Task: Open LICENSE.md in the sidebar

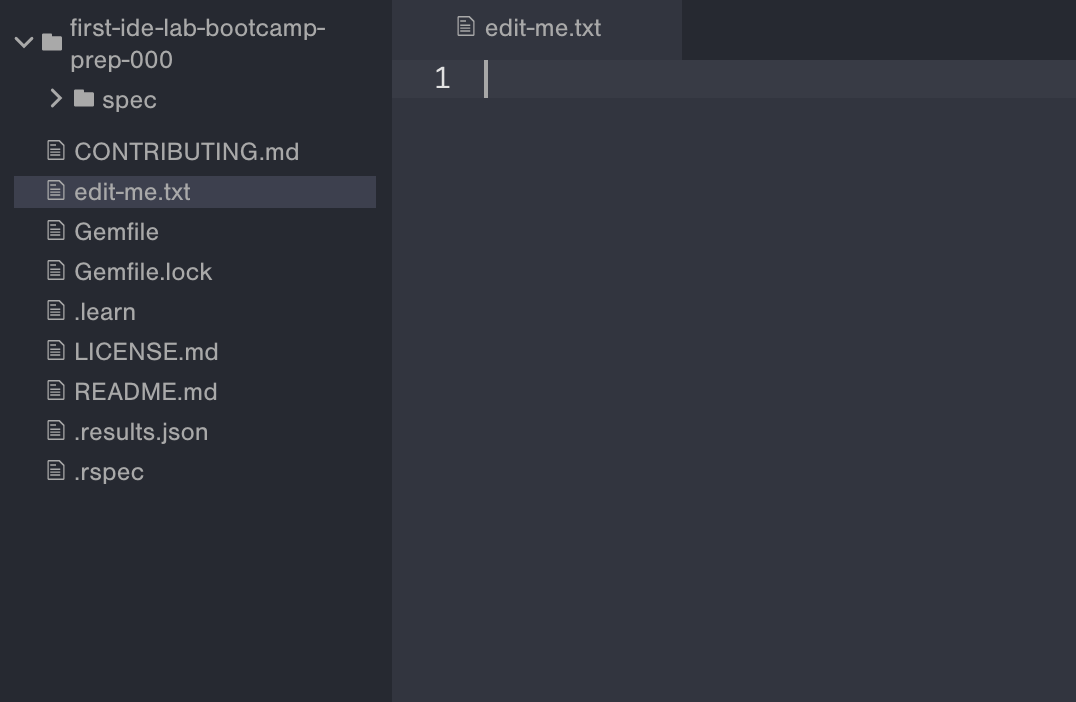Action: (146, 351)
